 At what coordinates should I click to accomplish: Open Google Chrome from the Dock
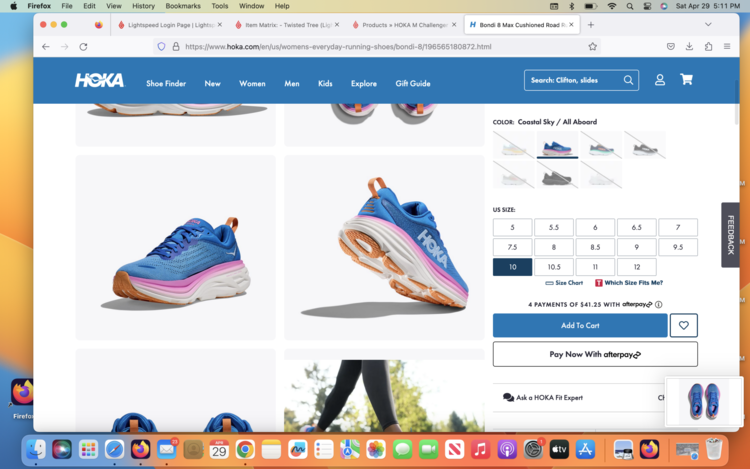point(245,449)
